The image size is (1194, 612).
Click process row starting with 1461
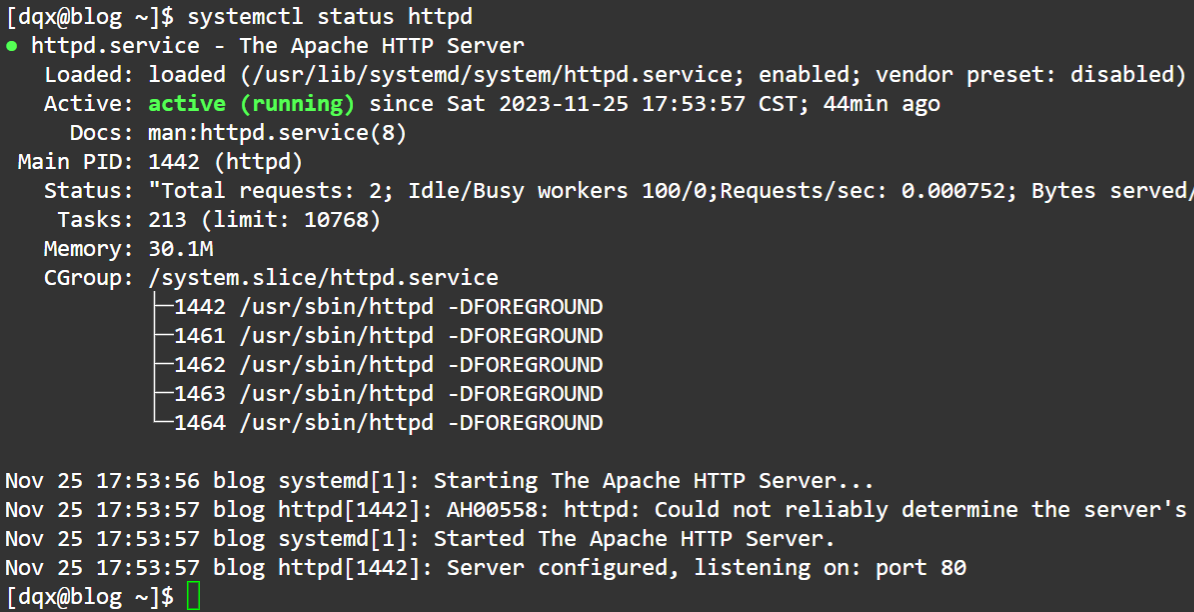tap(388, 336)
